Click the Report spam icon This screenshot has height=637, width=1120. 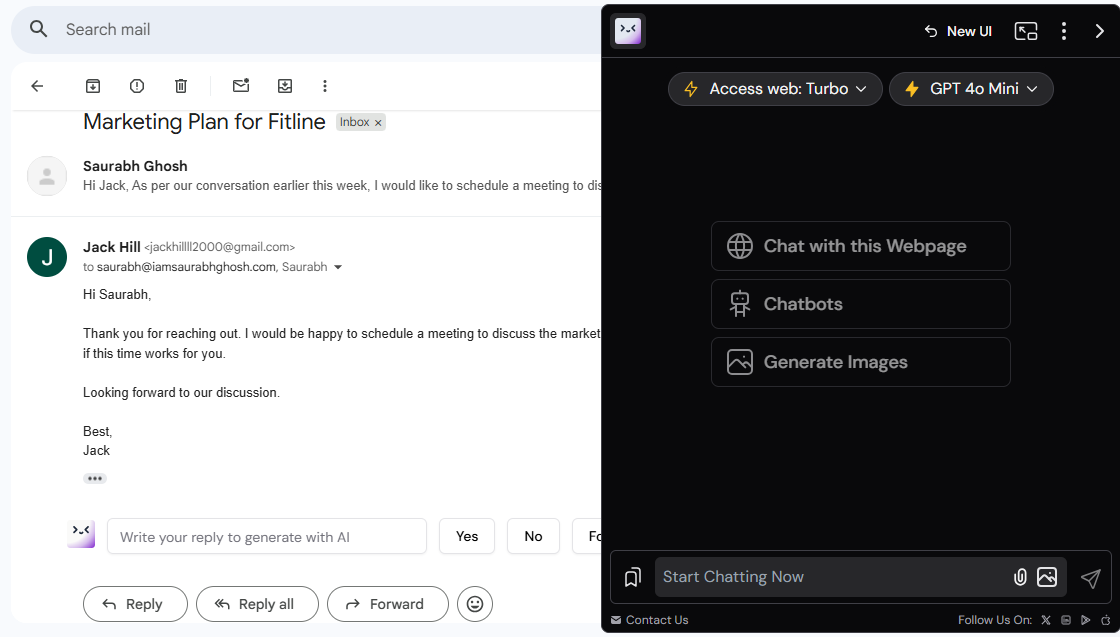(137, 86)
